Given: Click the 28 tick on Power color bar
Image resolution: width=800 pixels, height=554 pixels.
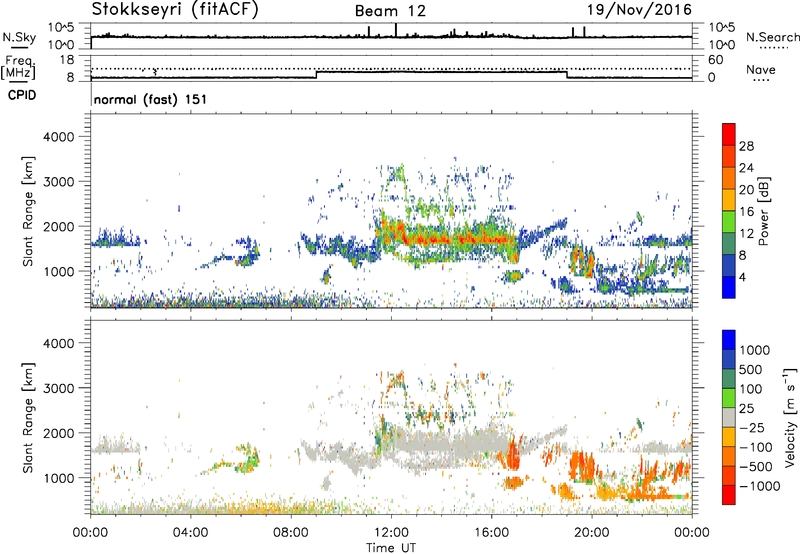Looking at the screenshot, I should [x=746, y=146].
